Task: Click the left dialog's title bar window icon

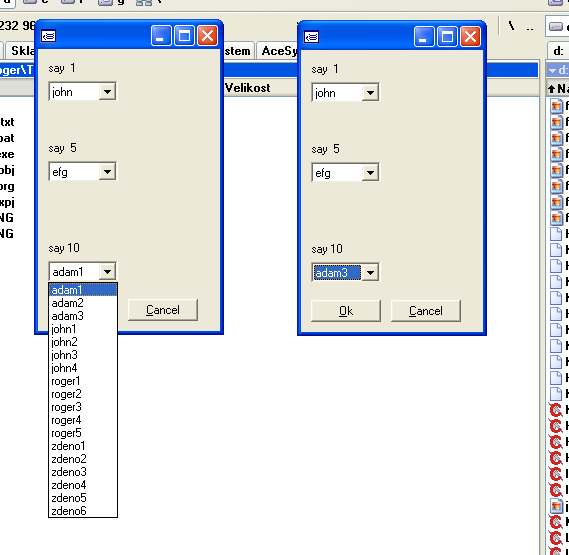Action: point(48,36)
